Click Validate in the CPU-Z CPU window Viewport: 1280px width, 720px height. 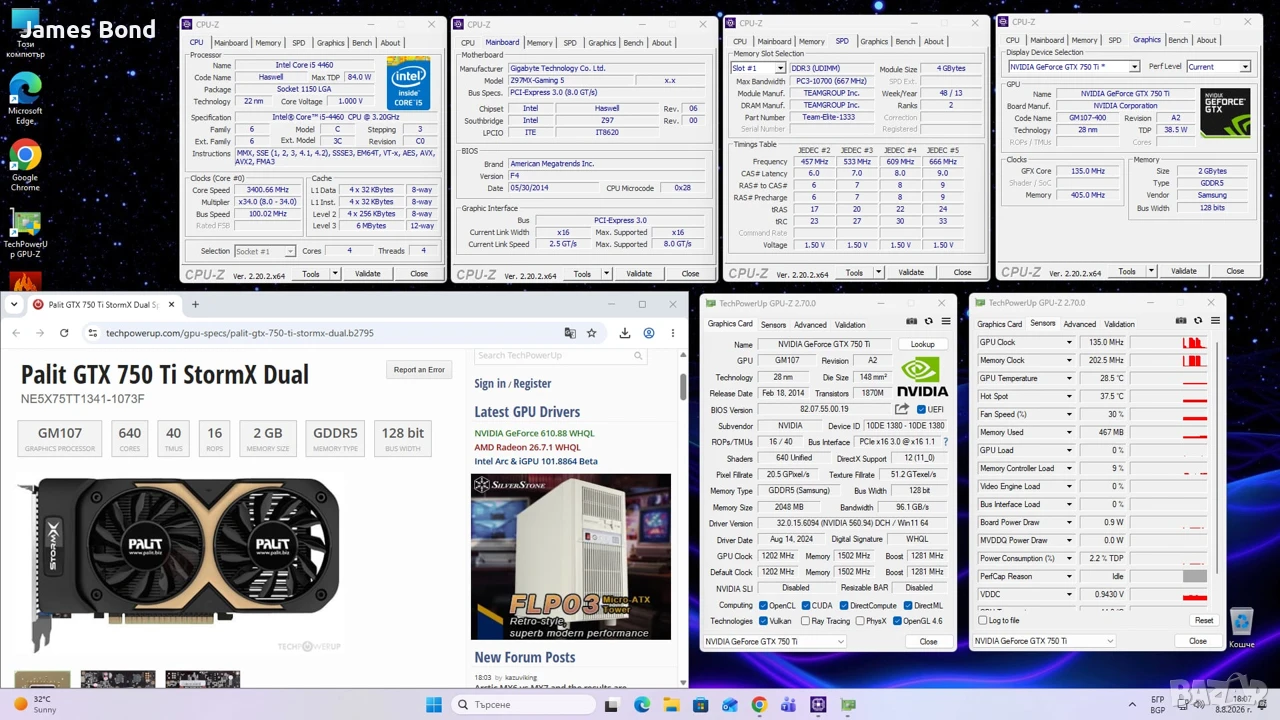point(368,274)
